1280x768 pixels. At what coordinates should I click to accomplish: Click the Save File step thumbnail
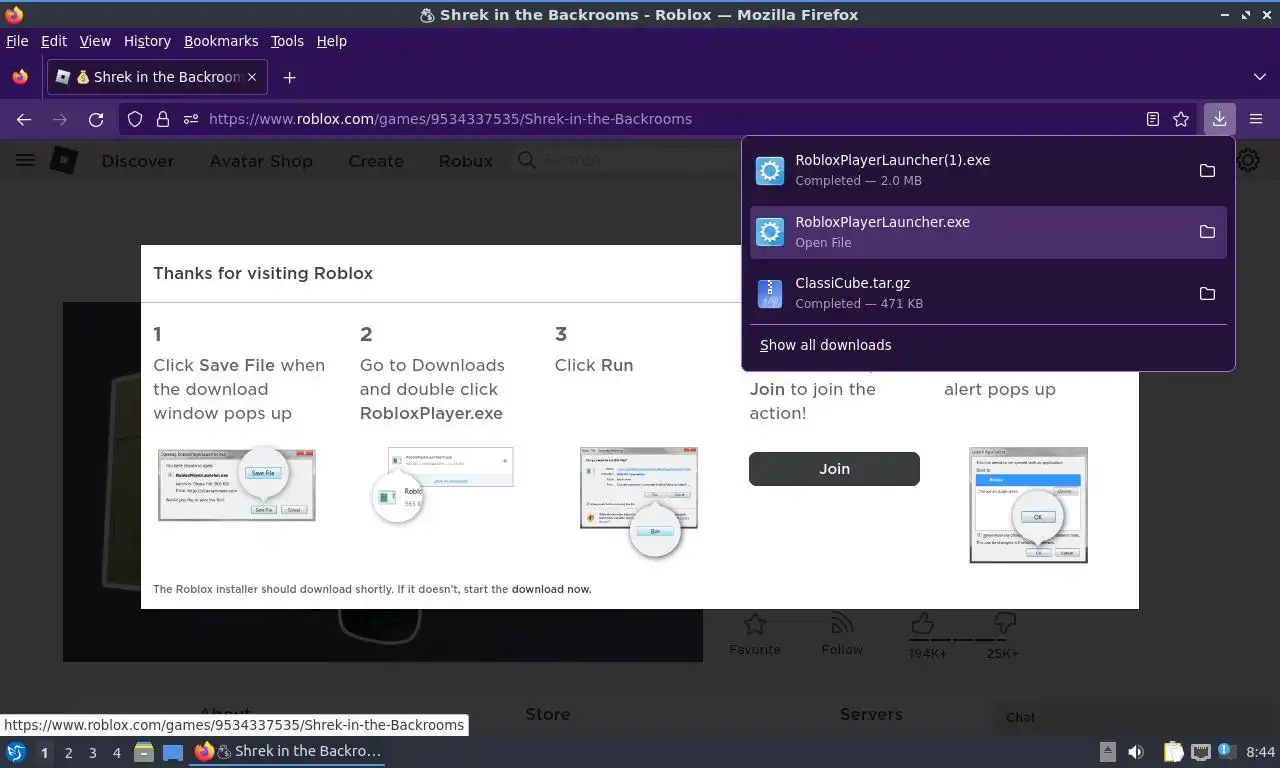coord(237,484)
